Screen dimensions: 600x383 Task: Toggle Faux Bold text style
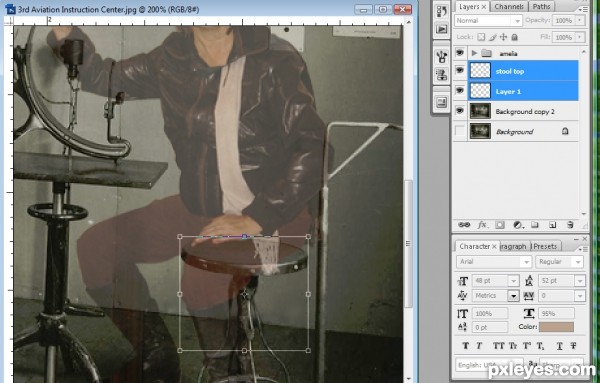coord(465,346)
